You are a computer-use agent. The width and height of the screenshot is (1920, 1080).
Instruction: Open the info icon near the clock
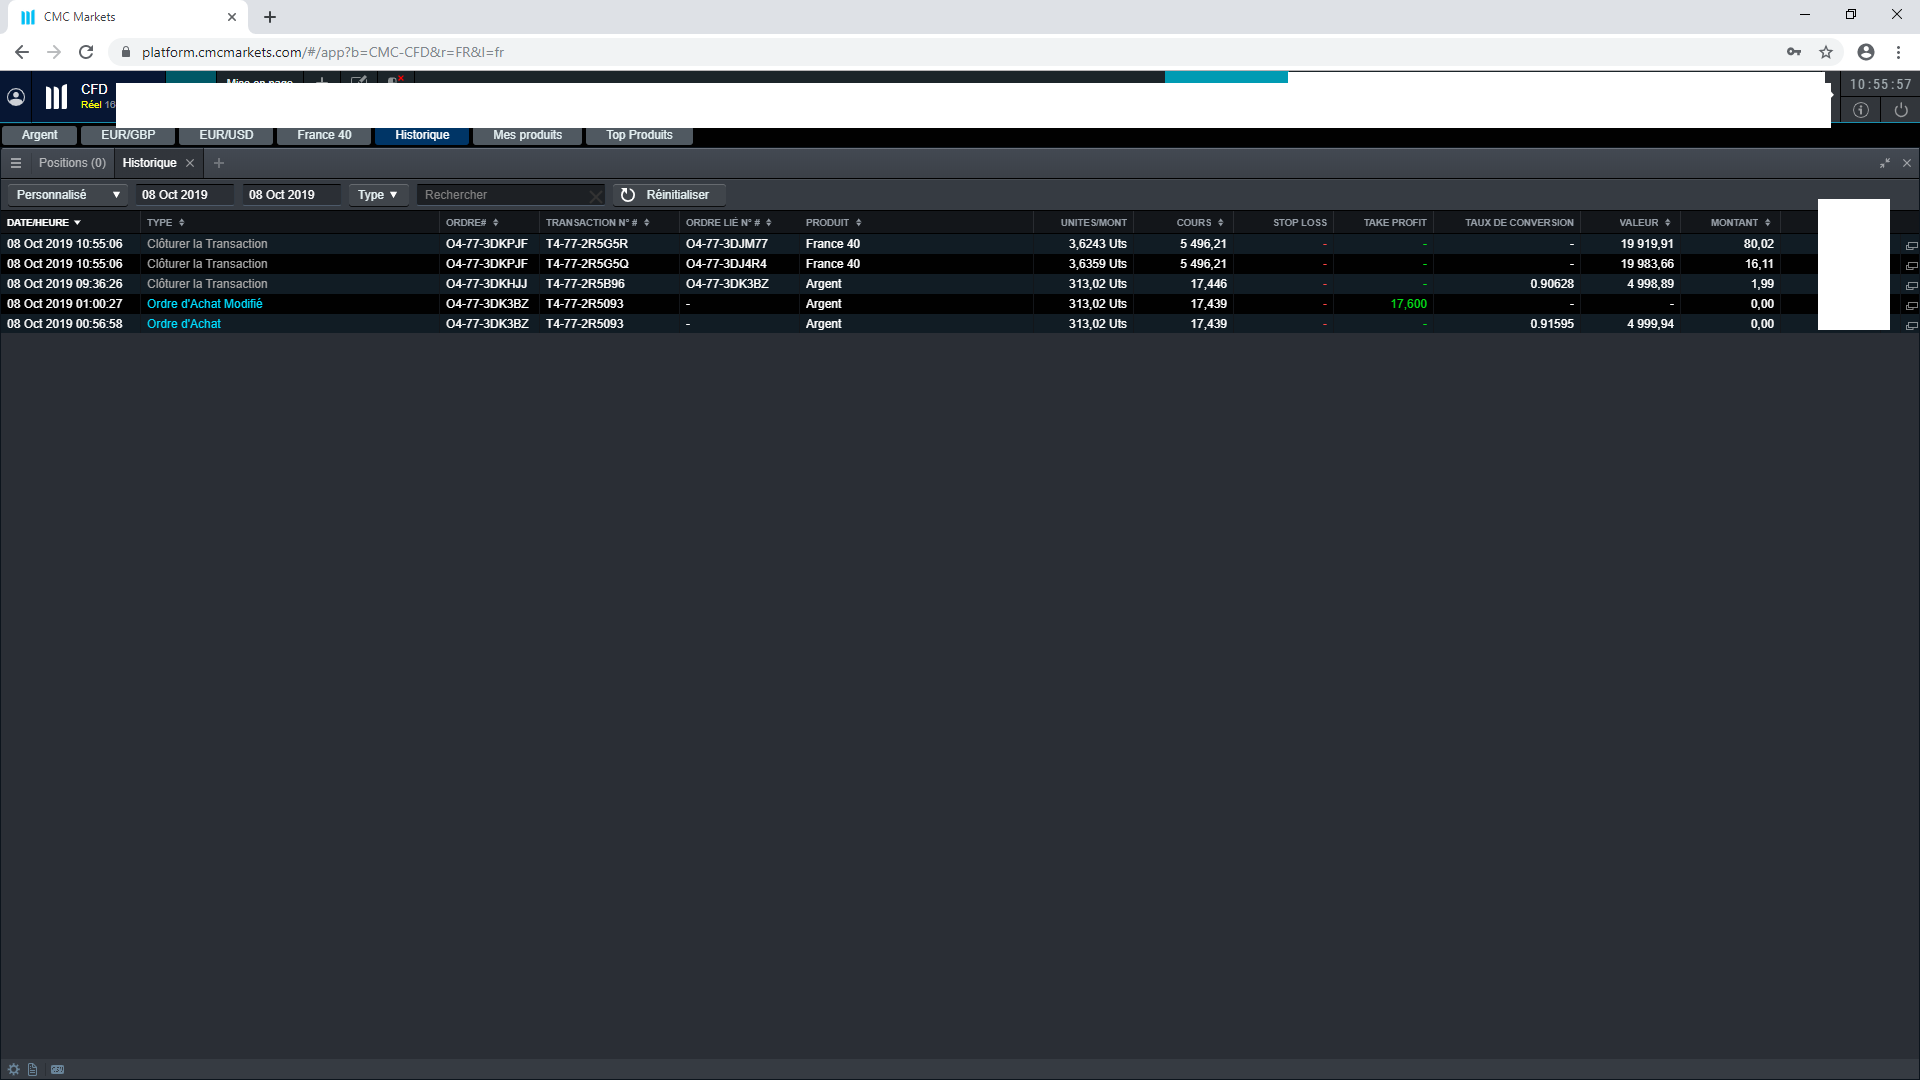click(x=1861, y=110)
